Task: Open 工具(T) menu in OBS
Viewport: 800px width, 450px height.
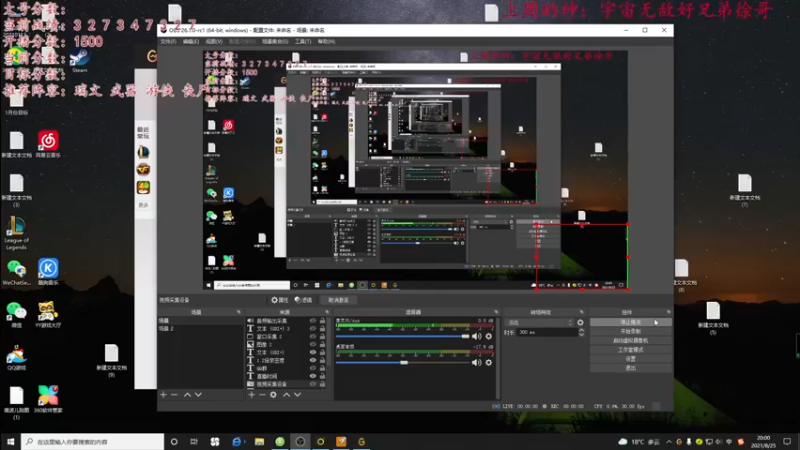Action: pos(303,41)
